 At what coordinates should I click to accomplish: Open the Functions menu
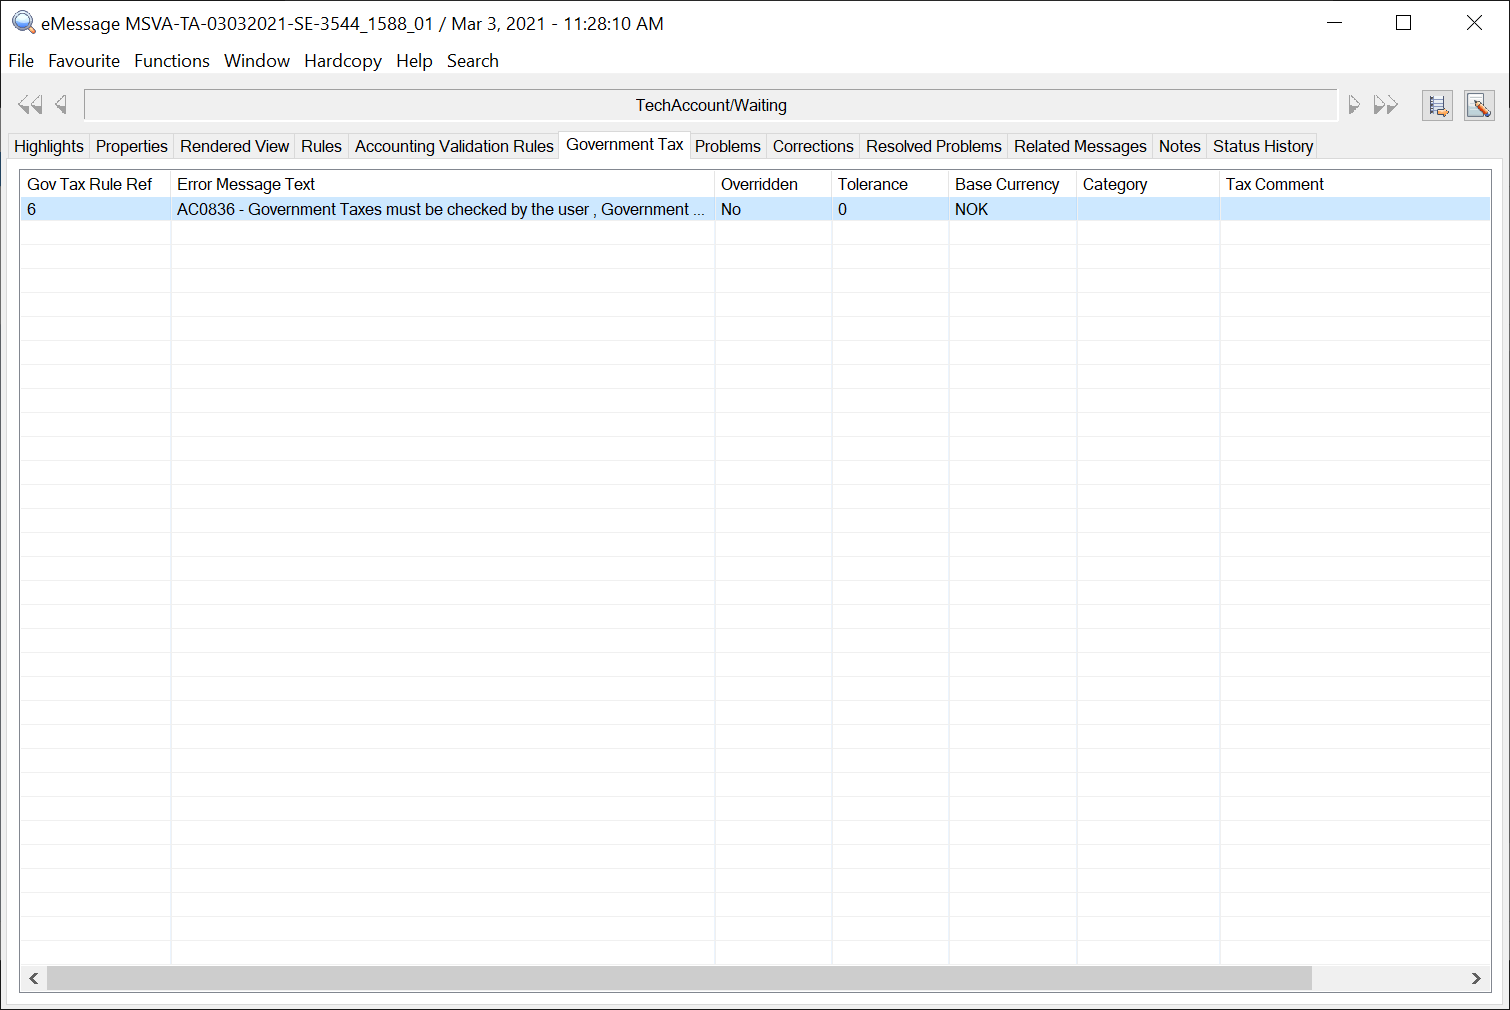point(171,61)
